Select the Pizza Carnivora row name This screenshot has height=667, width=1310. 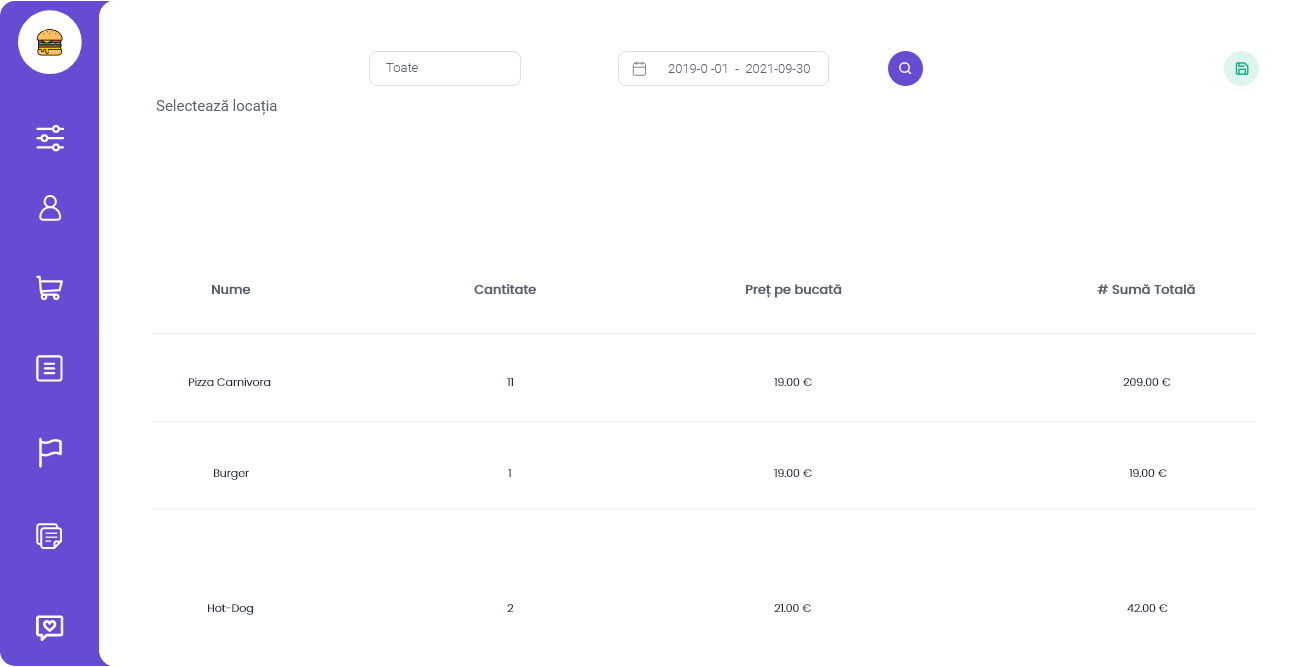[x=230, y=382]
